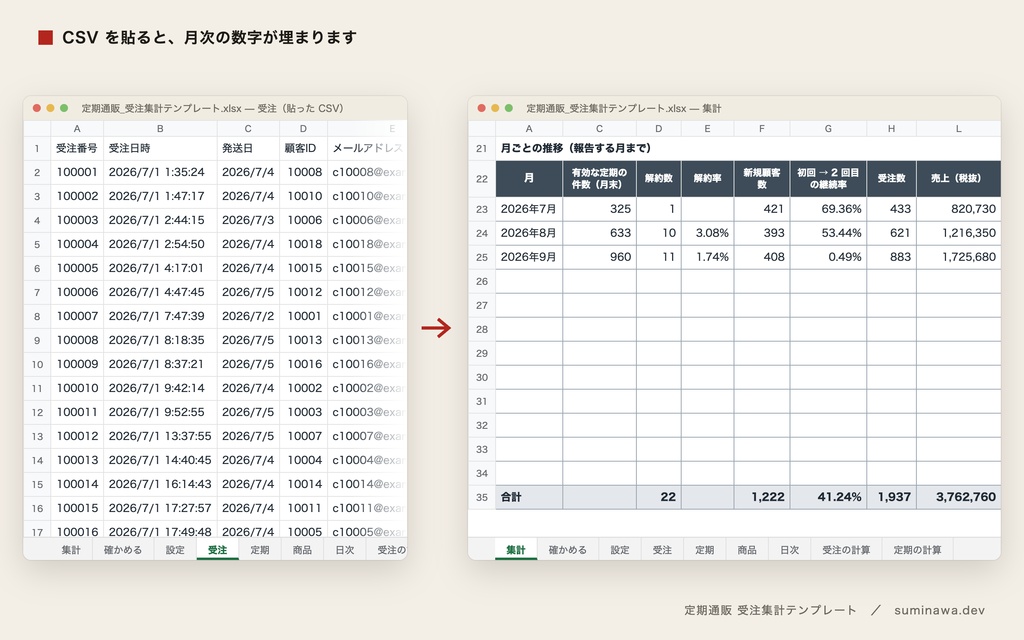The height and width of the screenshot is (640, 1024).
Task: Maximize the right 集計 window
Action: pos(509,108)
